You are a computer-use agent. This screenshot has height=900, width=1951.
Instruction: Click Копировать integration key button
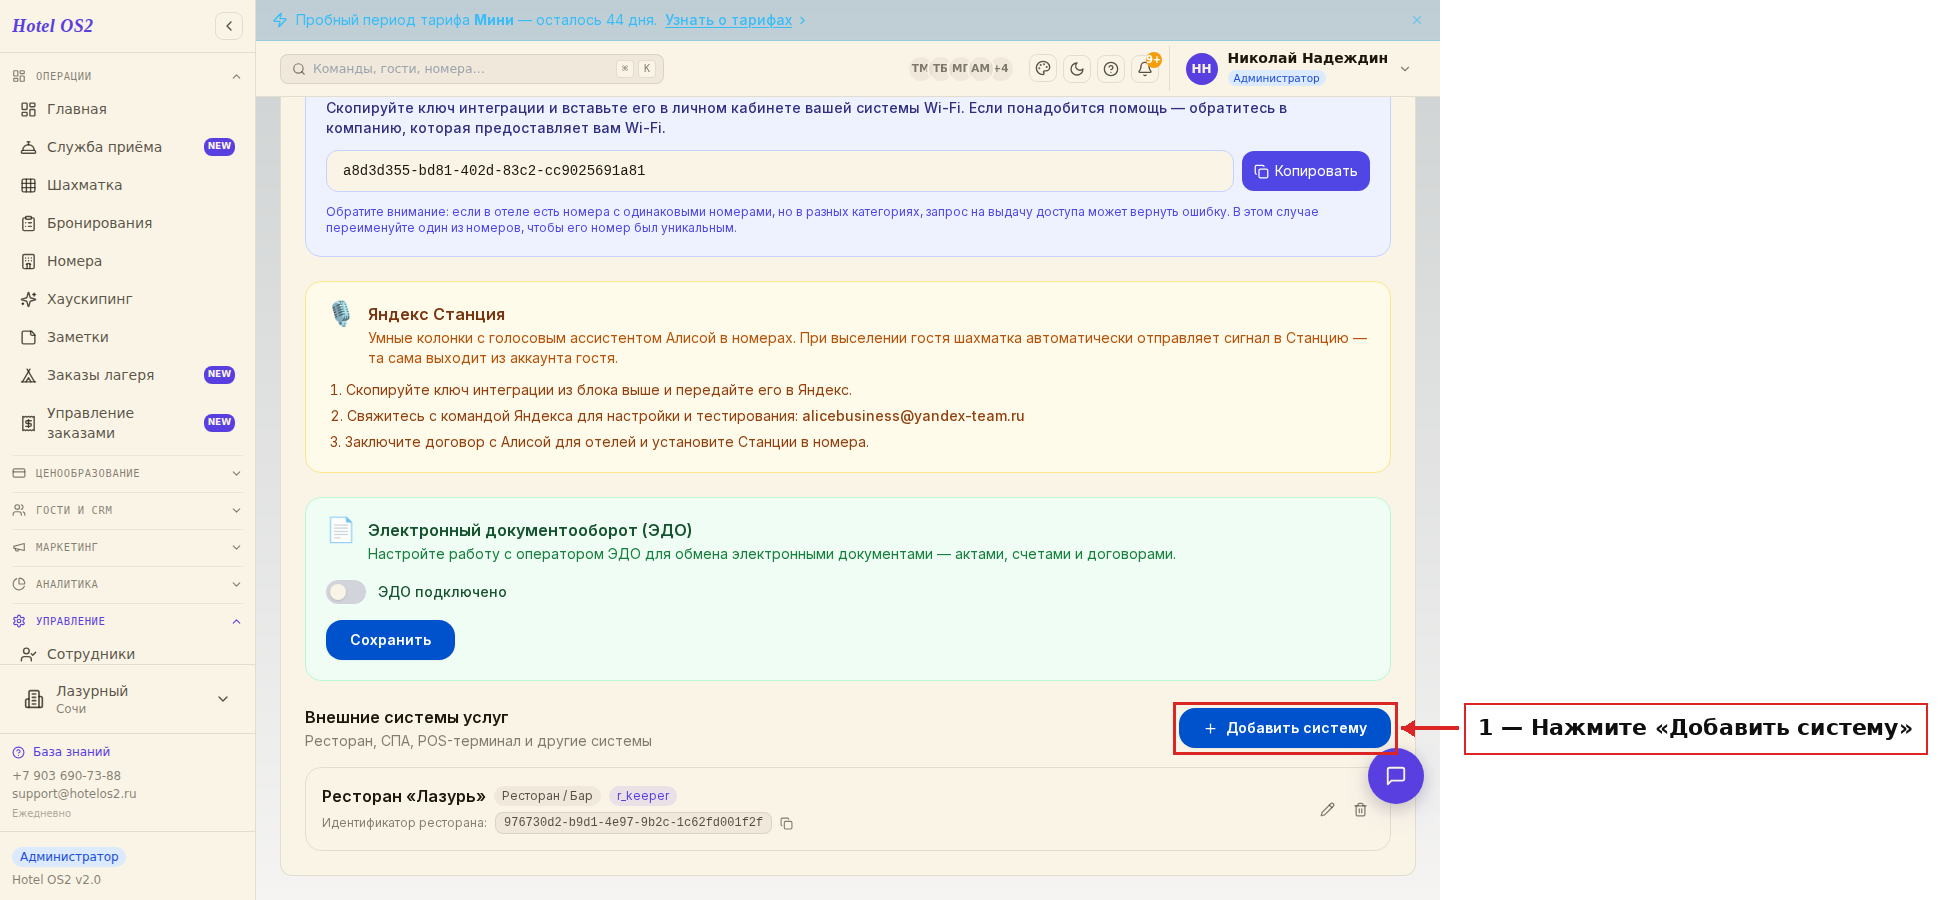coord(1306,171)
